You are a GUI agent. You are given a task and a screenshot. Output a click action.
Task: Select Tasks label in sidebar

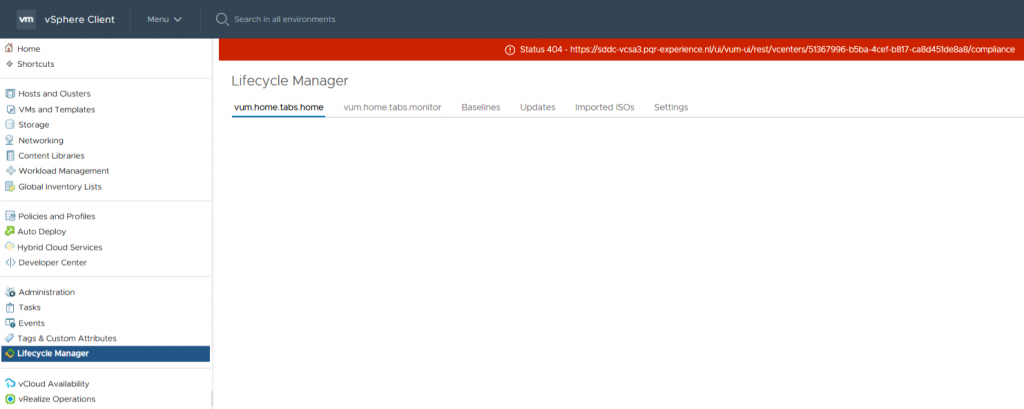pos(29,308)
